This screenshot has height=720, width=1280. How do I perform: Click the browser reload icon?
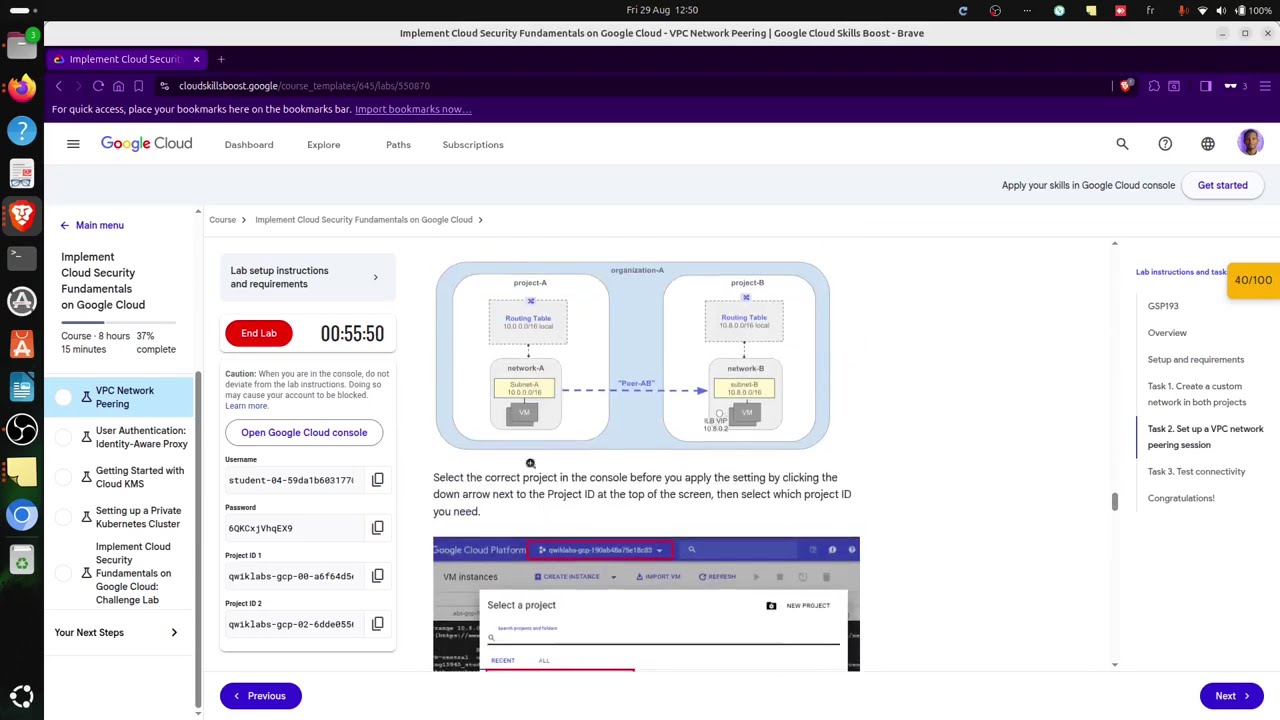pyautogui.click(x=98, y=86)
